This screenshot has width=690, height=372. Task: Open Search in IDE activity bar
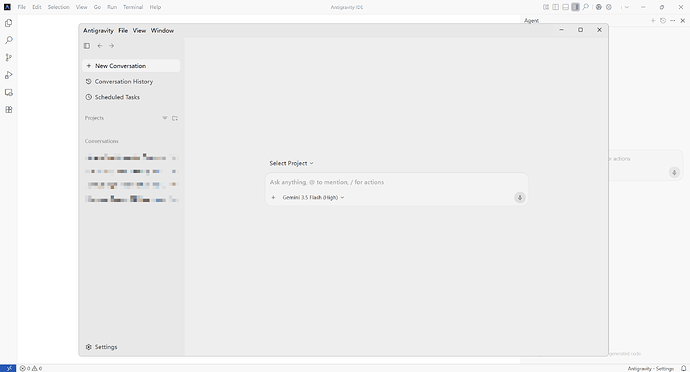(8, 40)
